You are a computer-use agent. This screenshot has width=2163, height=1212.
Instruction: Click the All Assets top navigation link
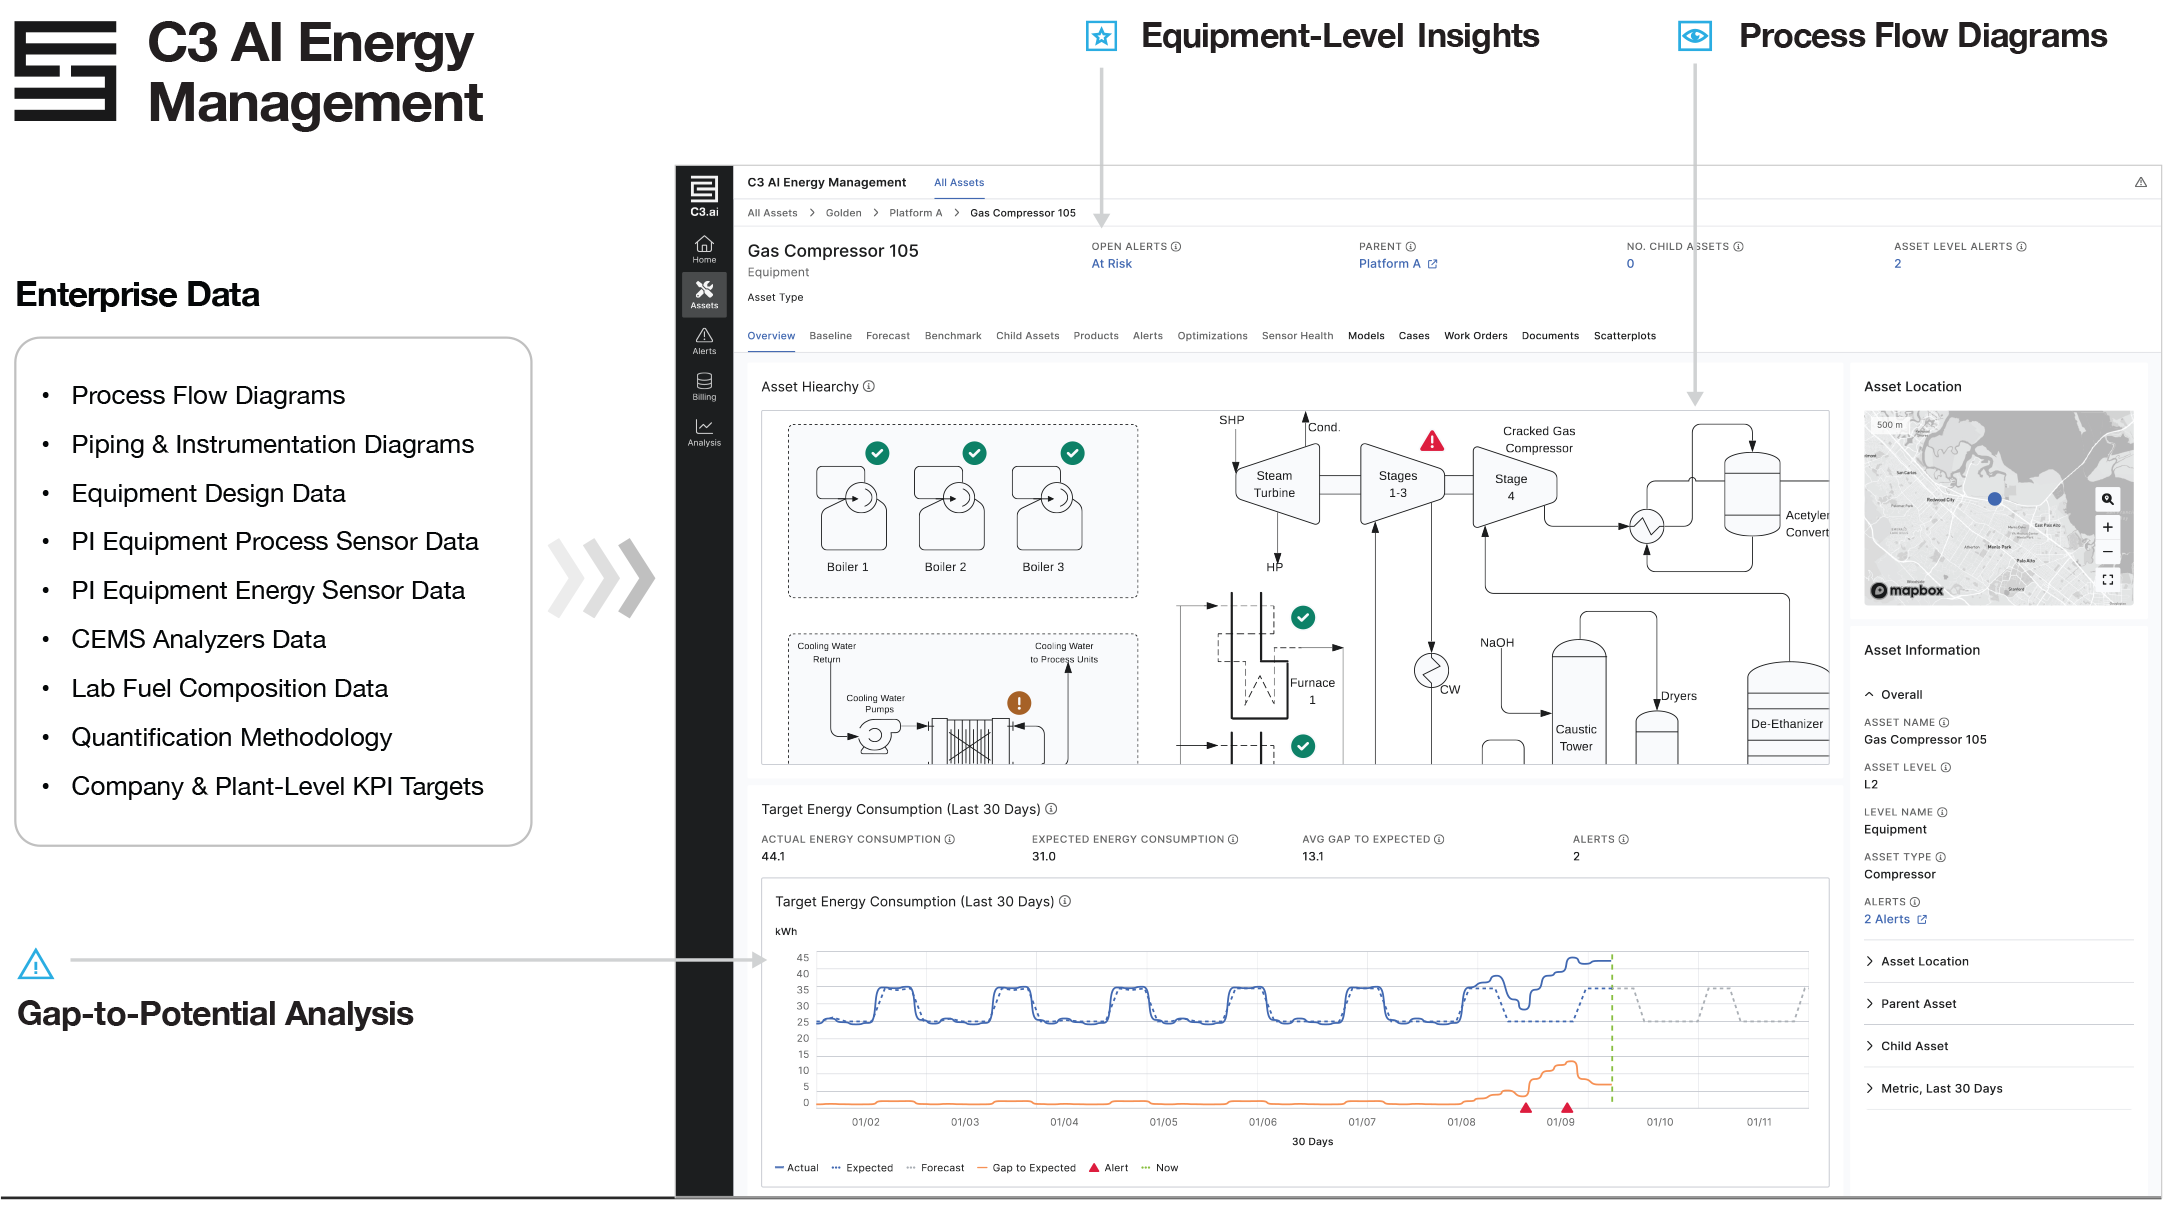pos(959,182)
